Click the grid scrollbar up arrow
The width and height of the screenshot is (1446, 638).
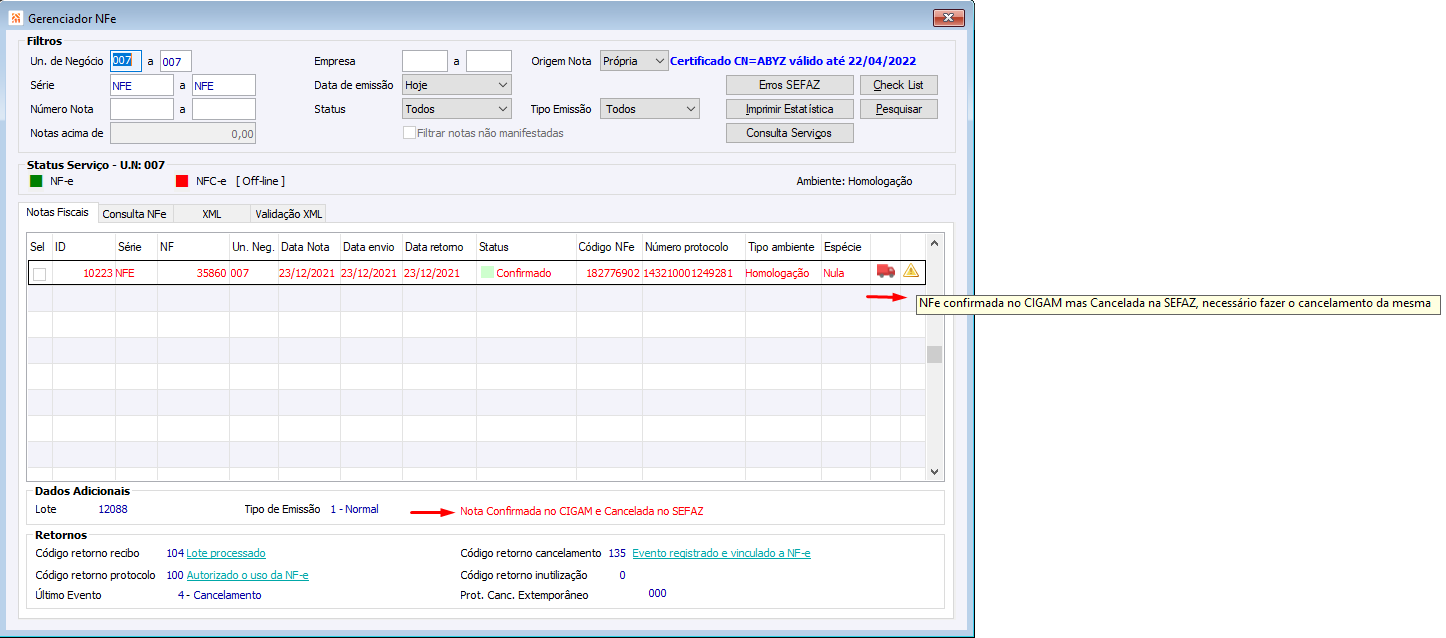934,243
